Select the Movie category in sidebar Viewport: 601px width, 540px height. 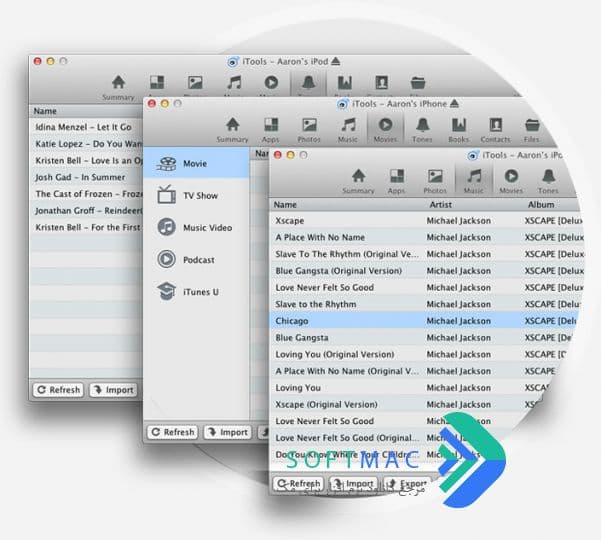tap(196, 164)
